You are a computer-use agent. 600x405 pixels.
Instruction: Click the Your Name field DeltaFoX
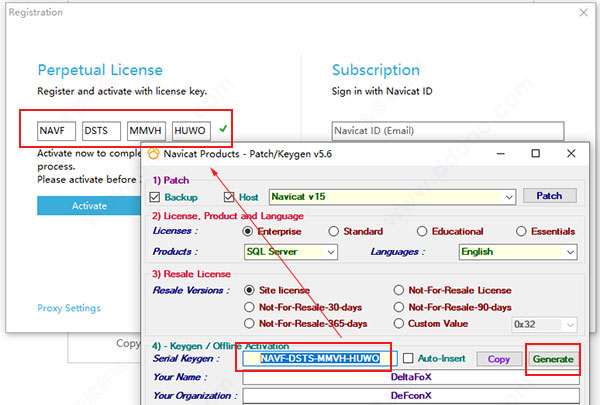coord(411,377)
